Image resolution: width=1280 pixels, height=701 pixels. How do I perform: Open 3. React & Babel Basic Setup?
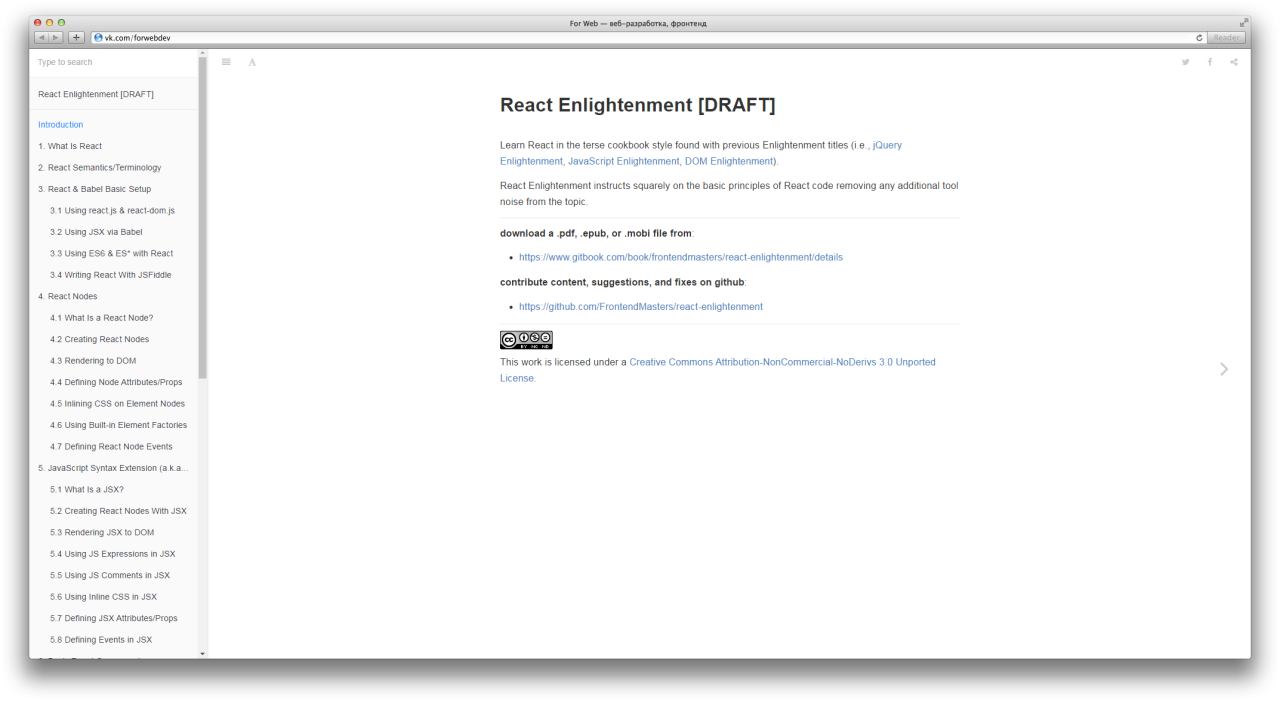tap(95, 189)
